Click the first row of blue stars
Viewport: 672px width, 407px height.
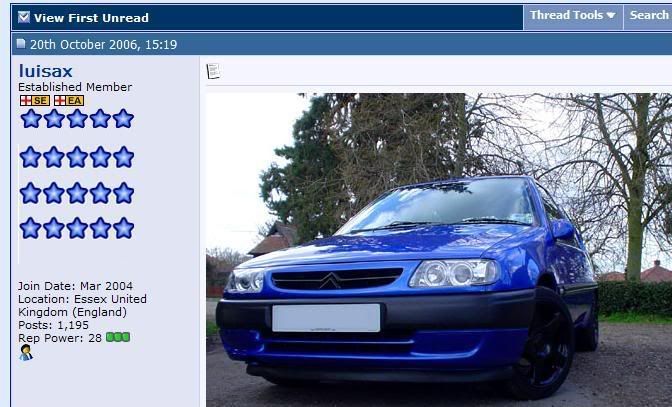coord(77,119)
